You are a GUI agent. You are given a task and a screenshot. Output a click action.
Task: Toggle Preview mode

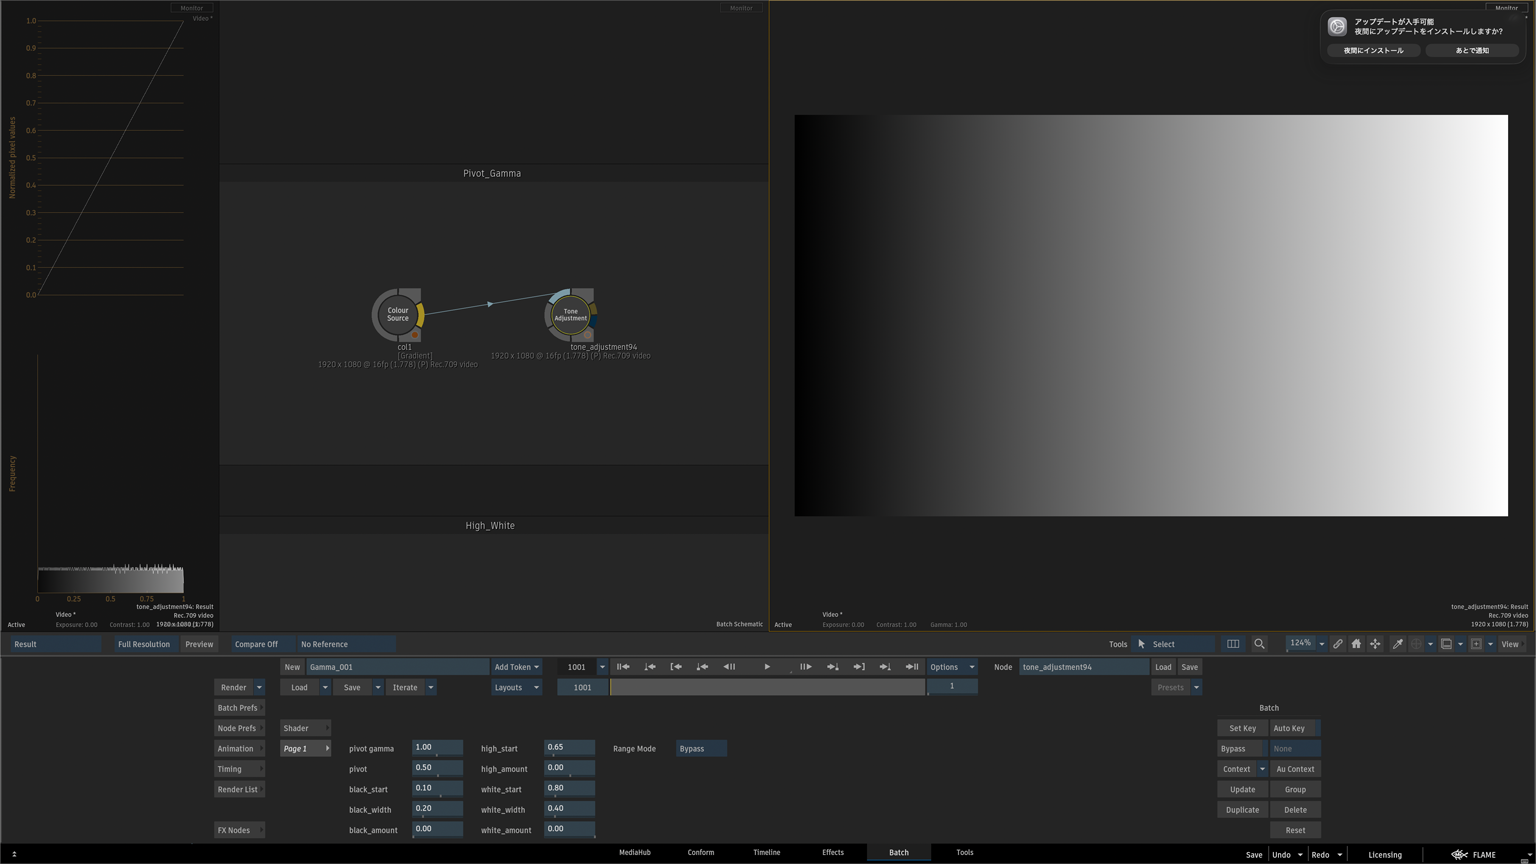[x=199, y=644]
